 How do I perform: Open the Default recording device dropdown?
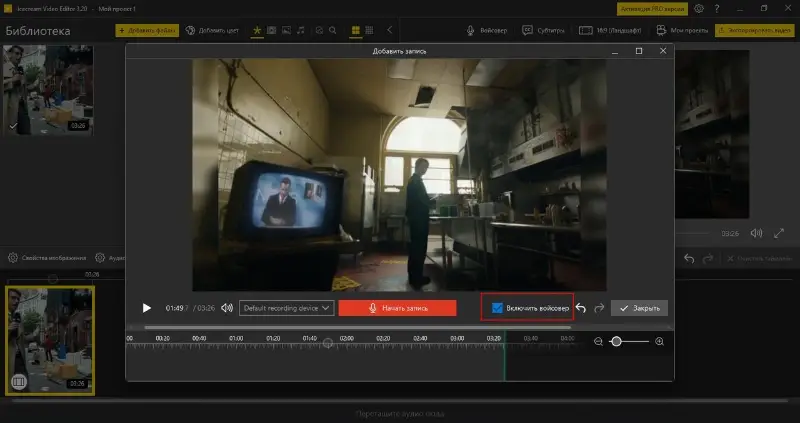coord(287,308)
